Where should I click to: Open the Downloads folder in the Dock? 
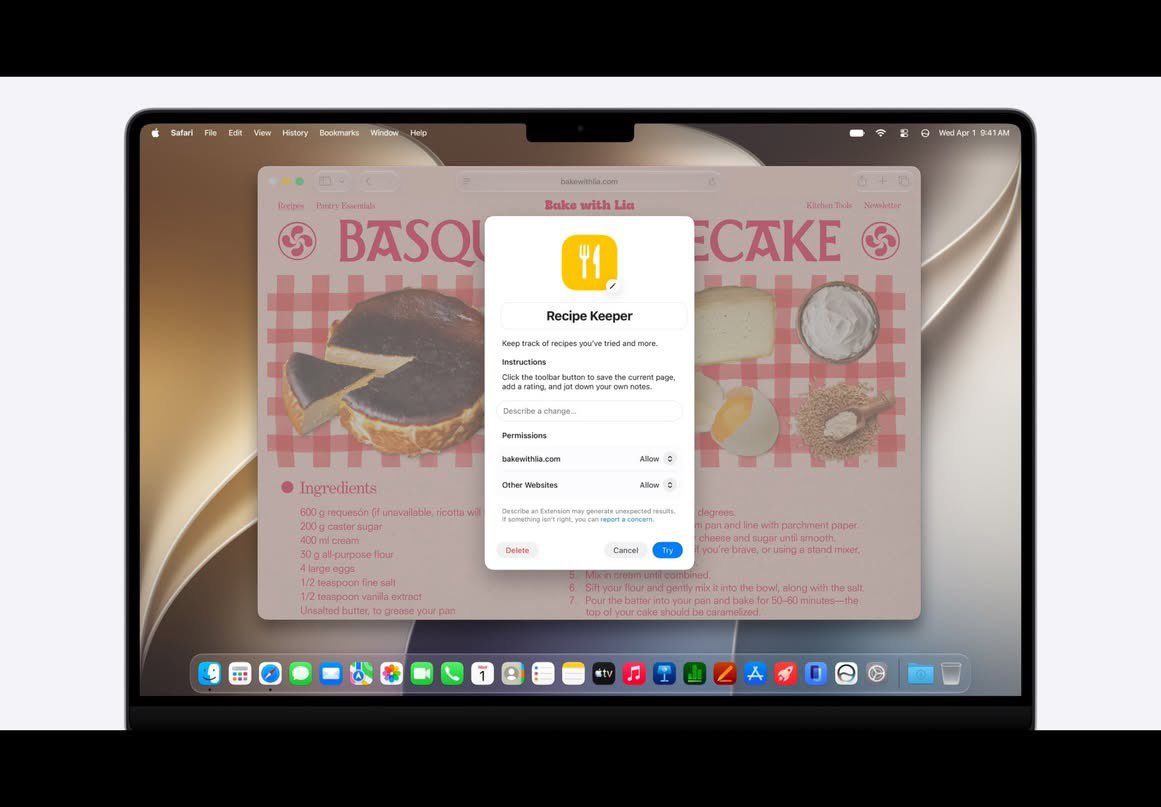coord(920,673)
